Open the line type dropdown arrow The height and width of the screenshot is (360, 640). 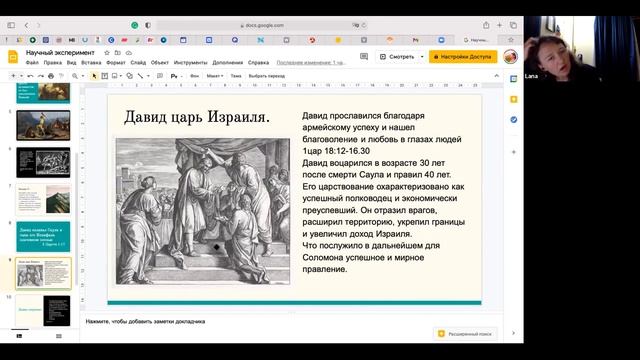click(148, 76)
